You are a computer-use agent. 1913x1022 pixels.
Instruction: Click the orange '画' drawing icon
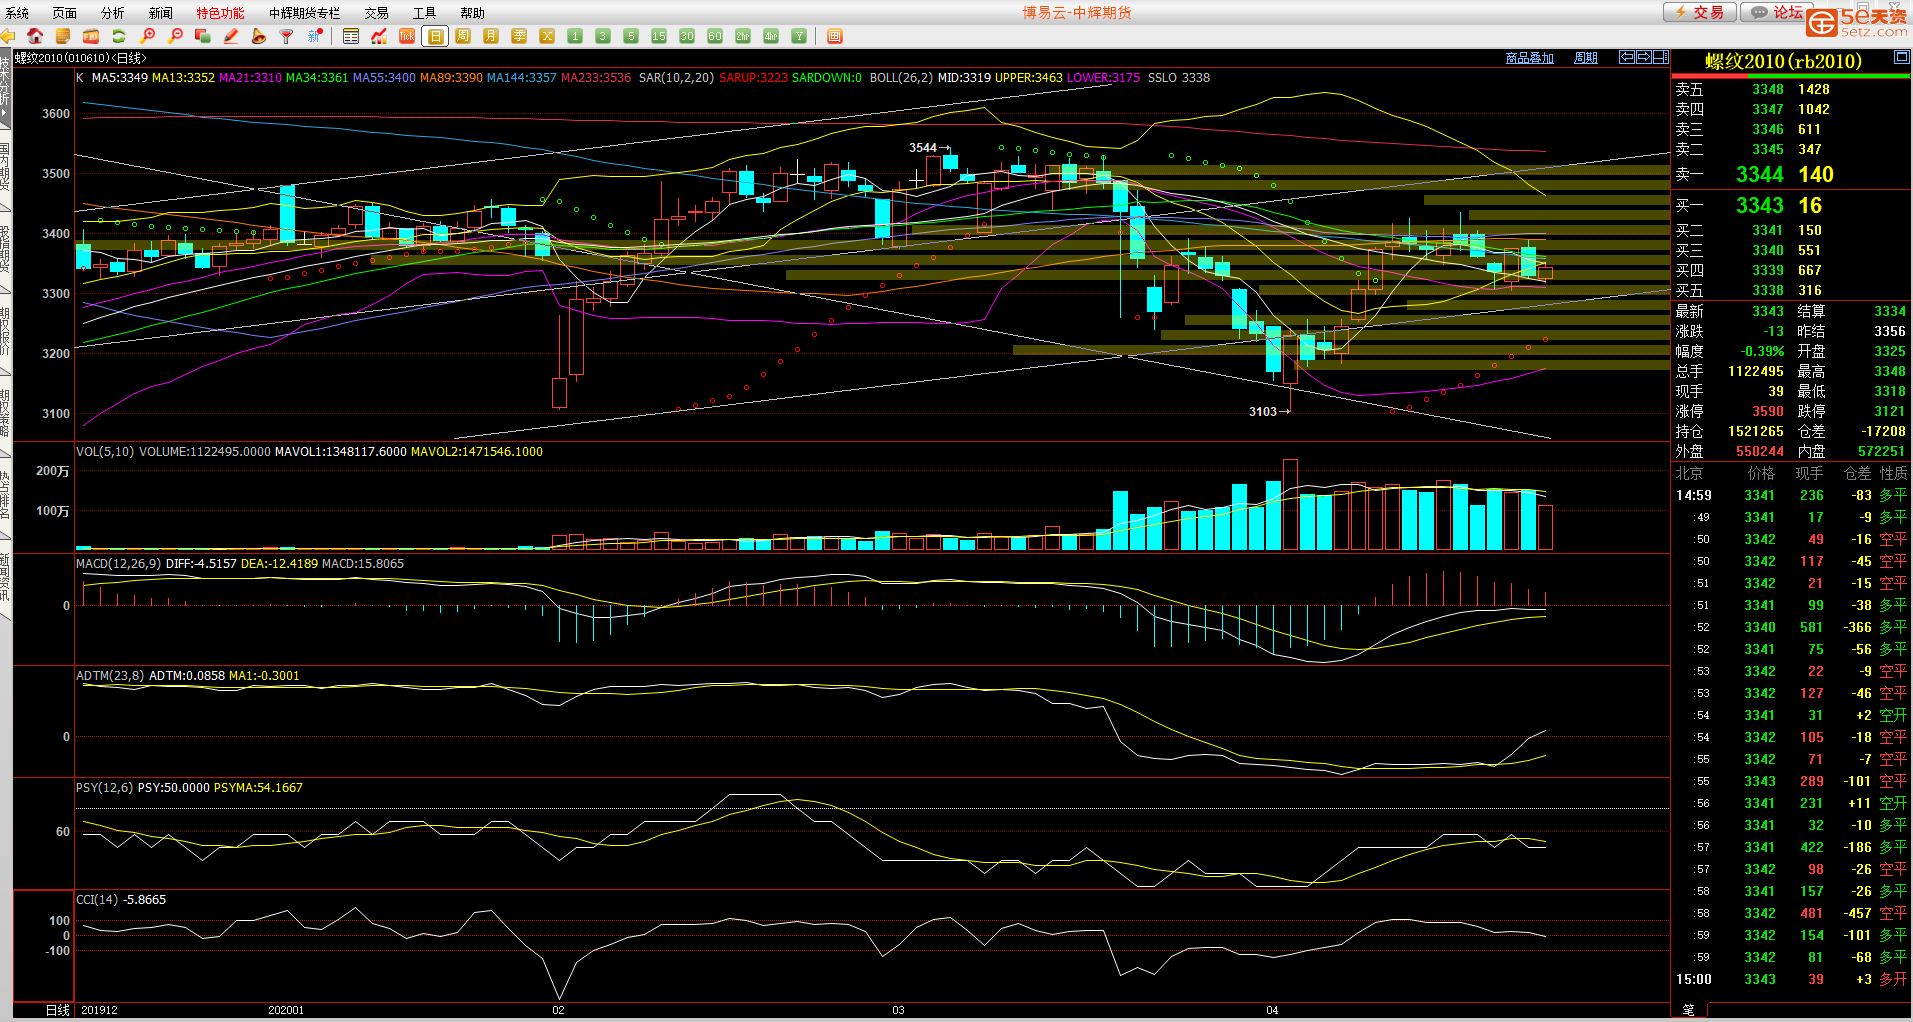(835, 36)
